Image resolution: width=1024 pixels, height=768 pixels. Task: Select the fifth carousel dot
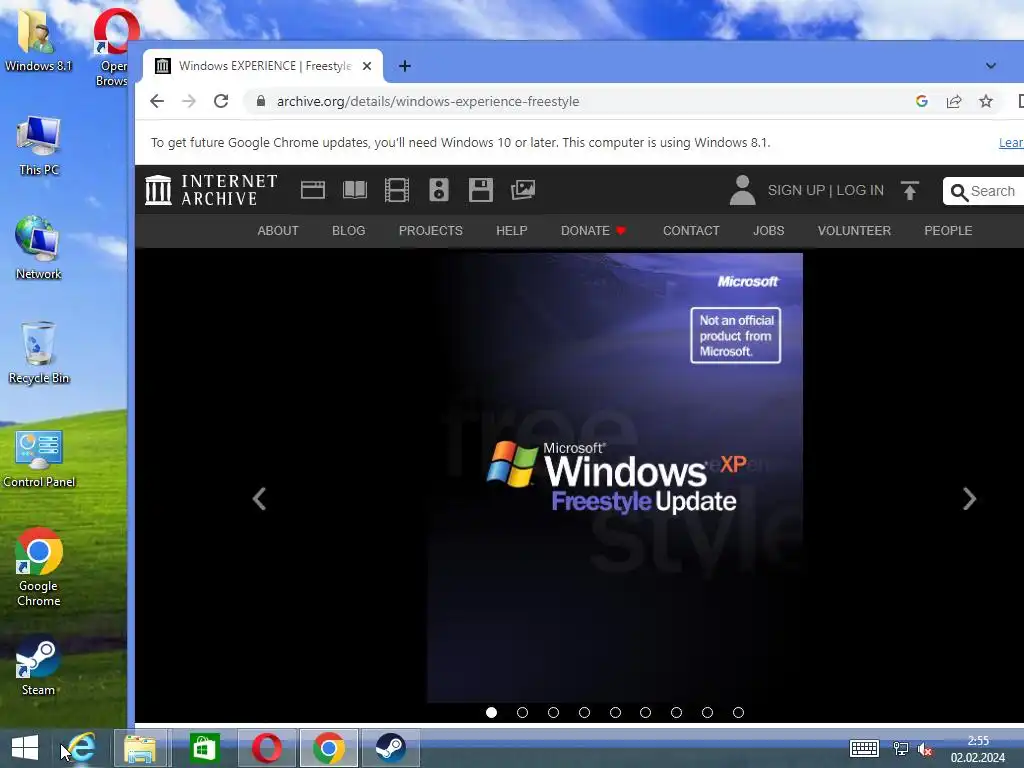click(615, 712)
